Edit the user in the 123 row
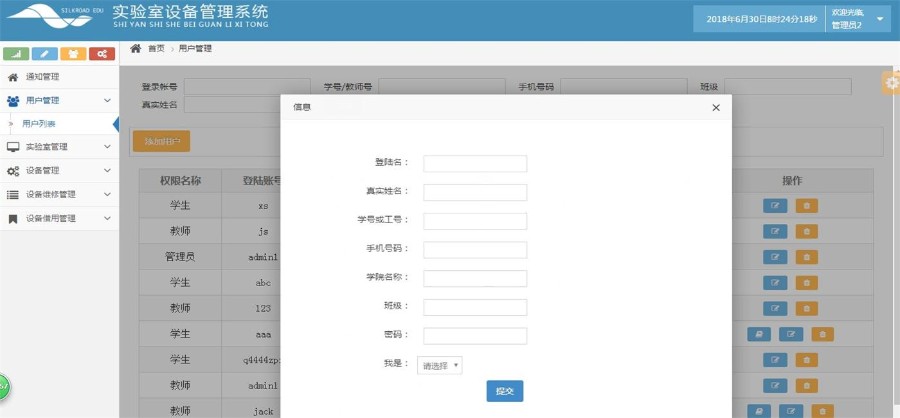This screenshot has width=900, height=418. click(x=775, y=308)
